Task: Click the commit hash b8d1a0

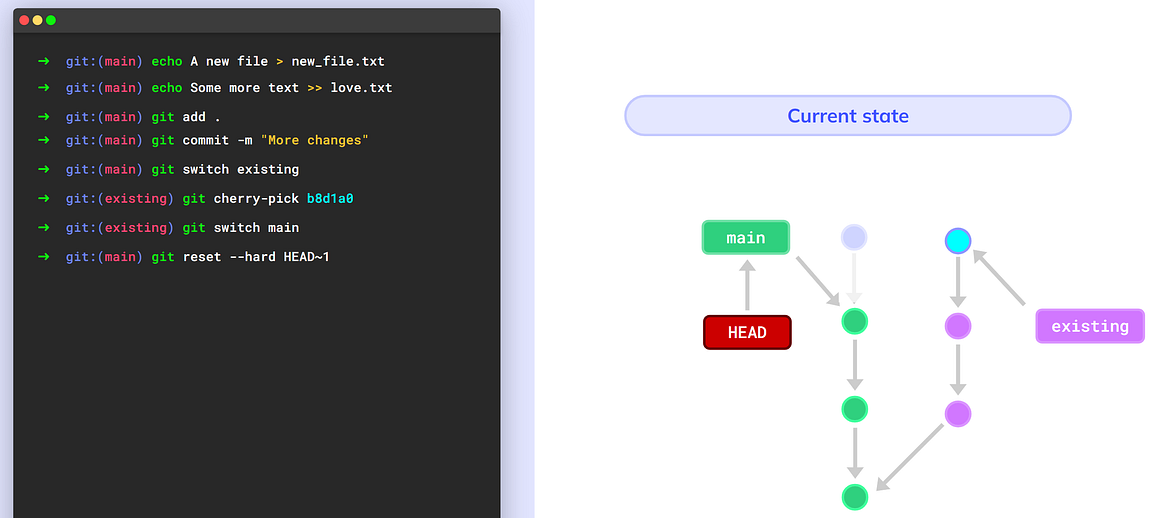Action: pyautogui.click(x=330, y=199)
